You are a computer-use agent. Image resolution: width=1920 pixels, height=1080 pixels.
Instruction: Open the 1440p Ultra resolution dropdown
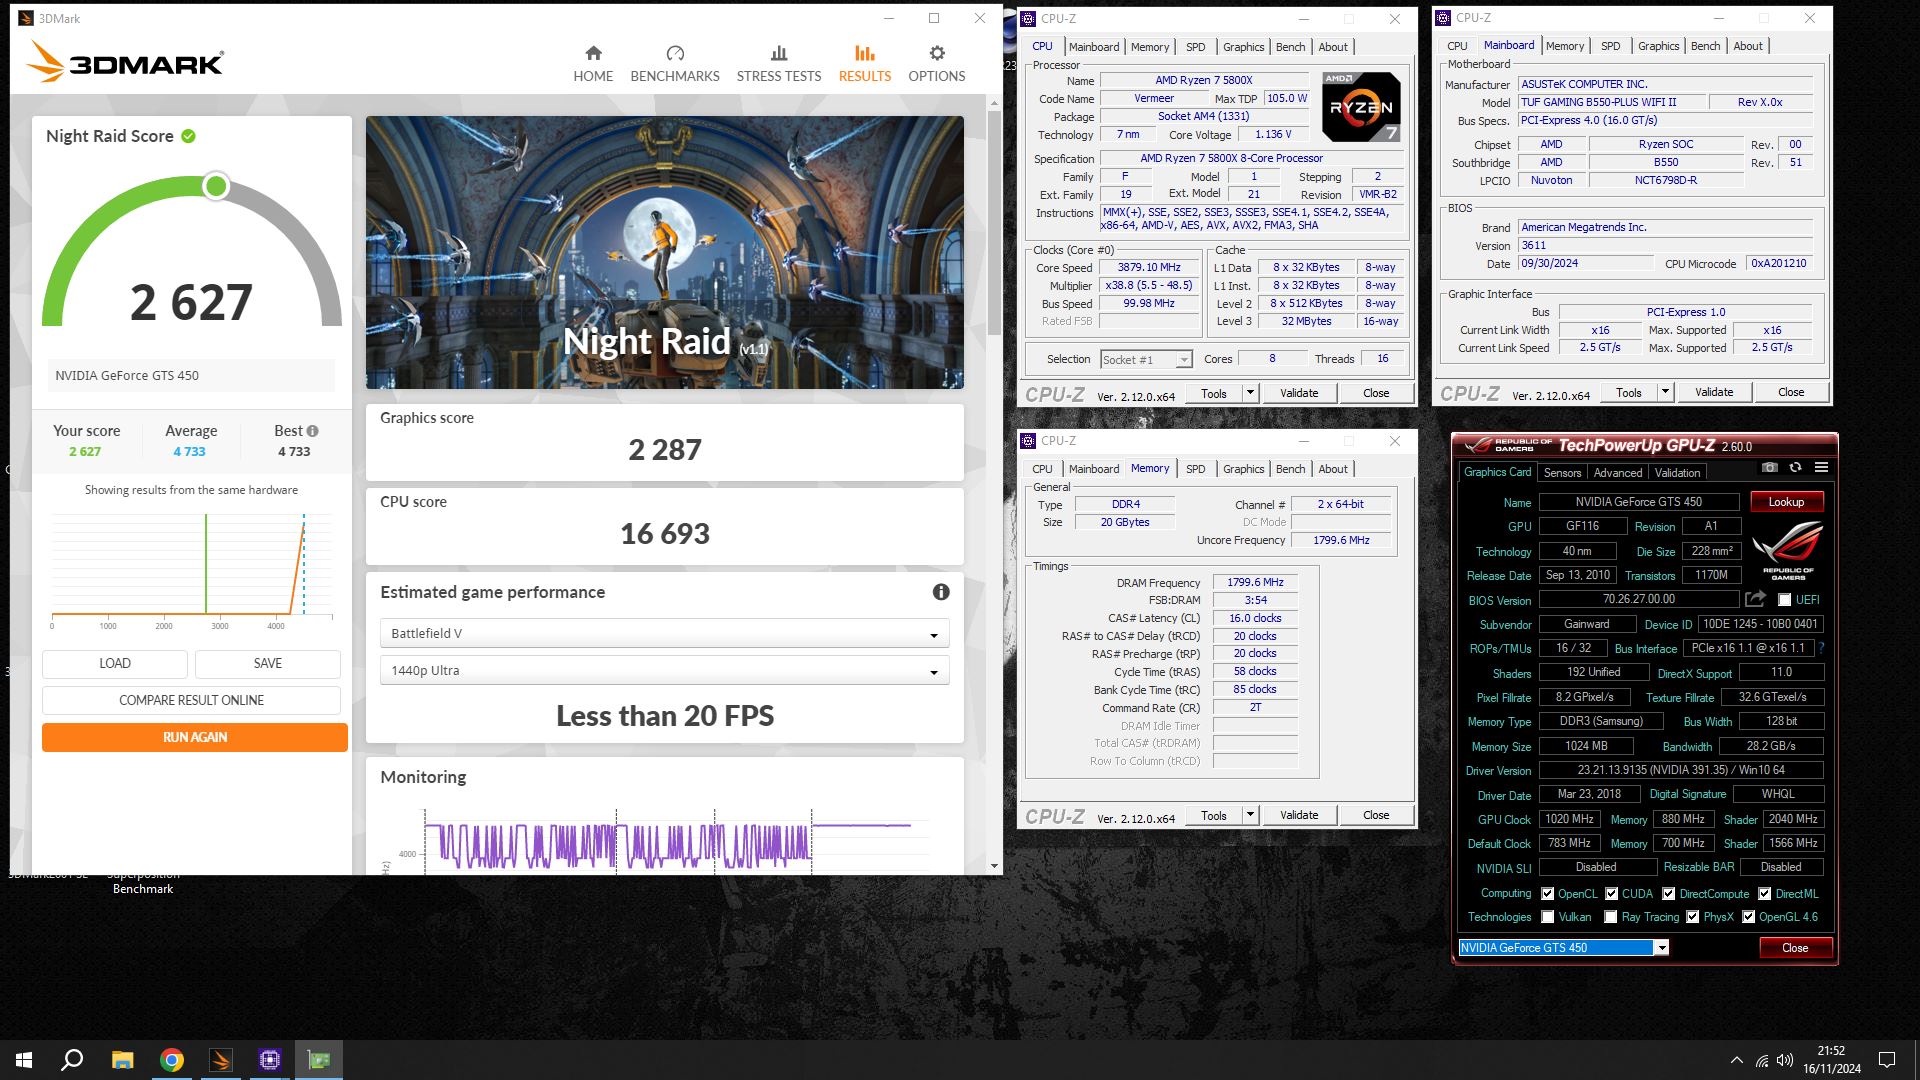click(x=664, y=670)
